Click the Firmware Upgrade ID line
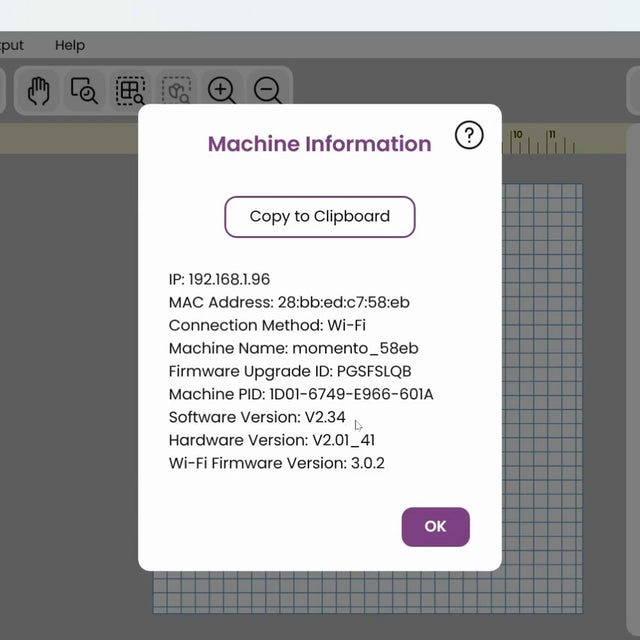Image resolution: width=640 pixels, height=640 pixels. (x=290, y=371)
